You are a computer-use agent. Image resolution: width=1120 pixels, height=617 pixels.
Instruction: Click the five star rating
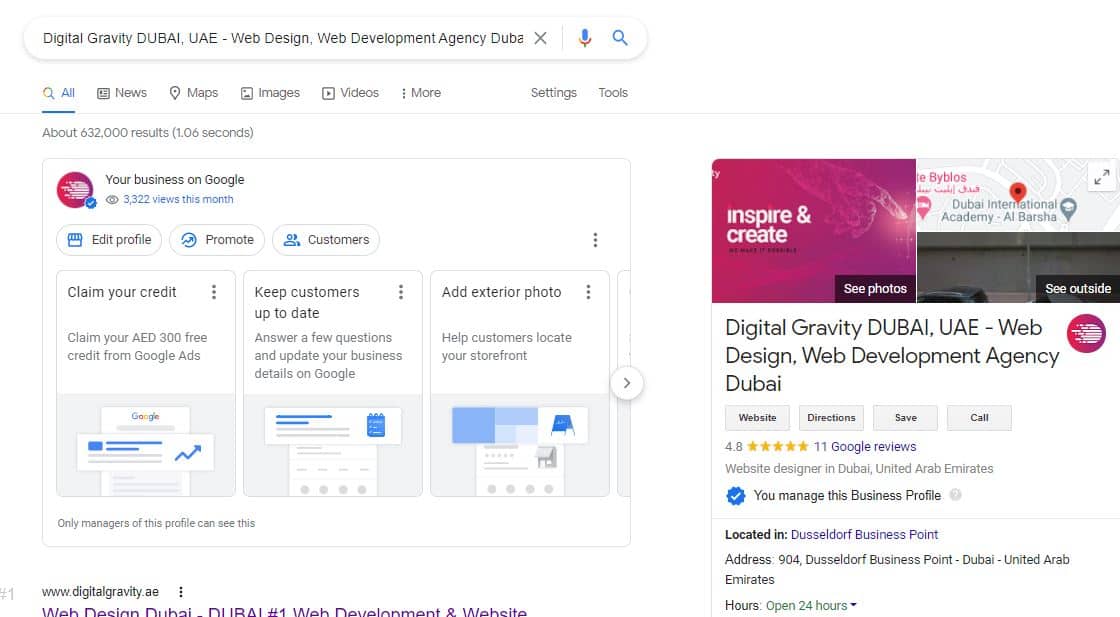pos(778,446)
